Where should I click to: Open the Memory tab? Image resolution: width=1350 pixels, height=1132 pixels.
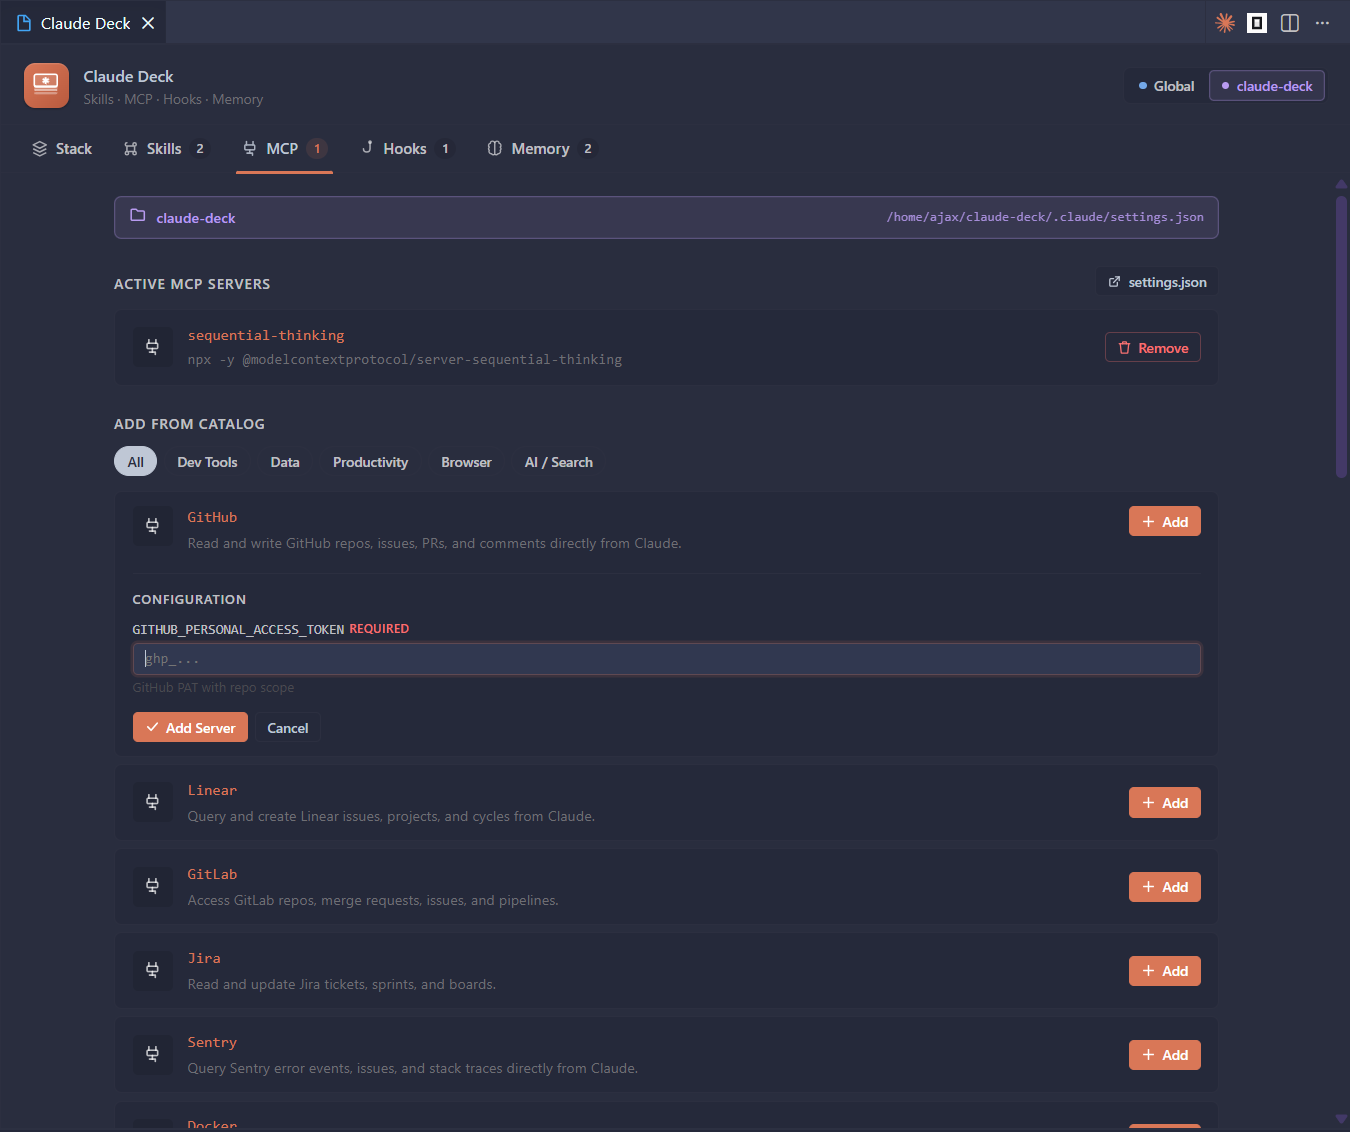(x=541, y=149)
